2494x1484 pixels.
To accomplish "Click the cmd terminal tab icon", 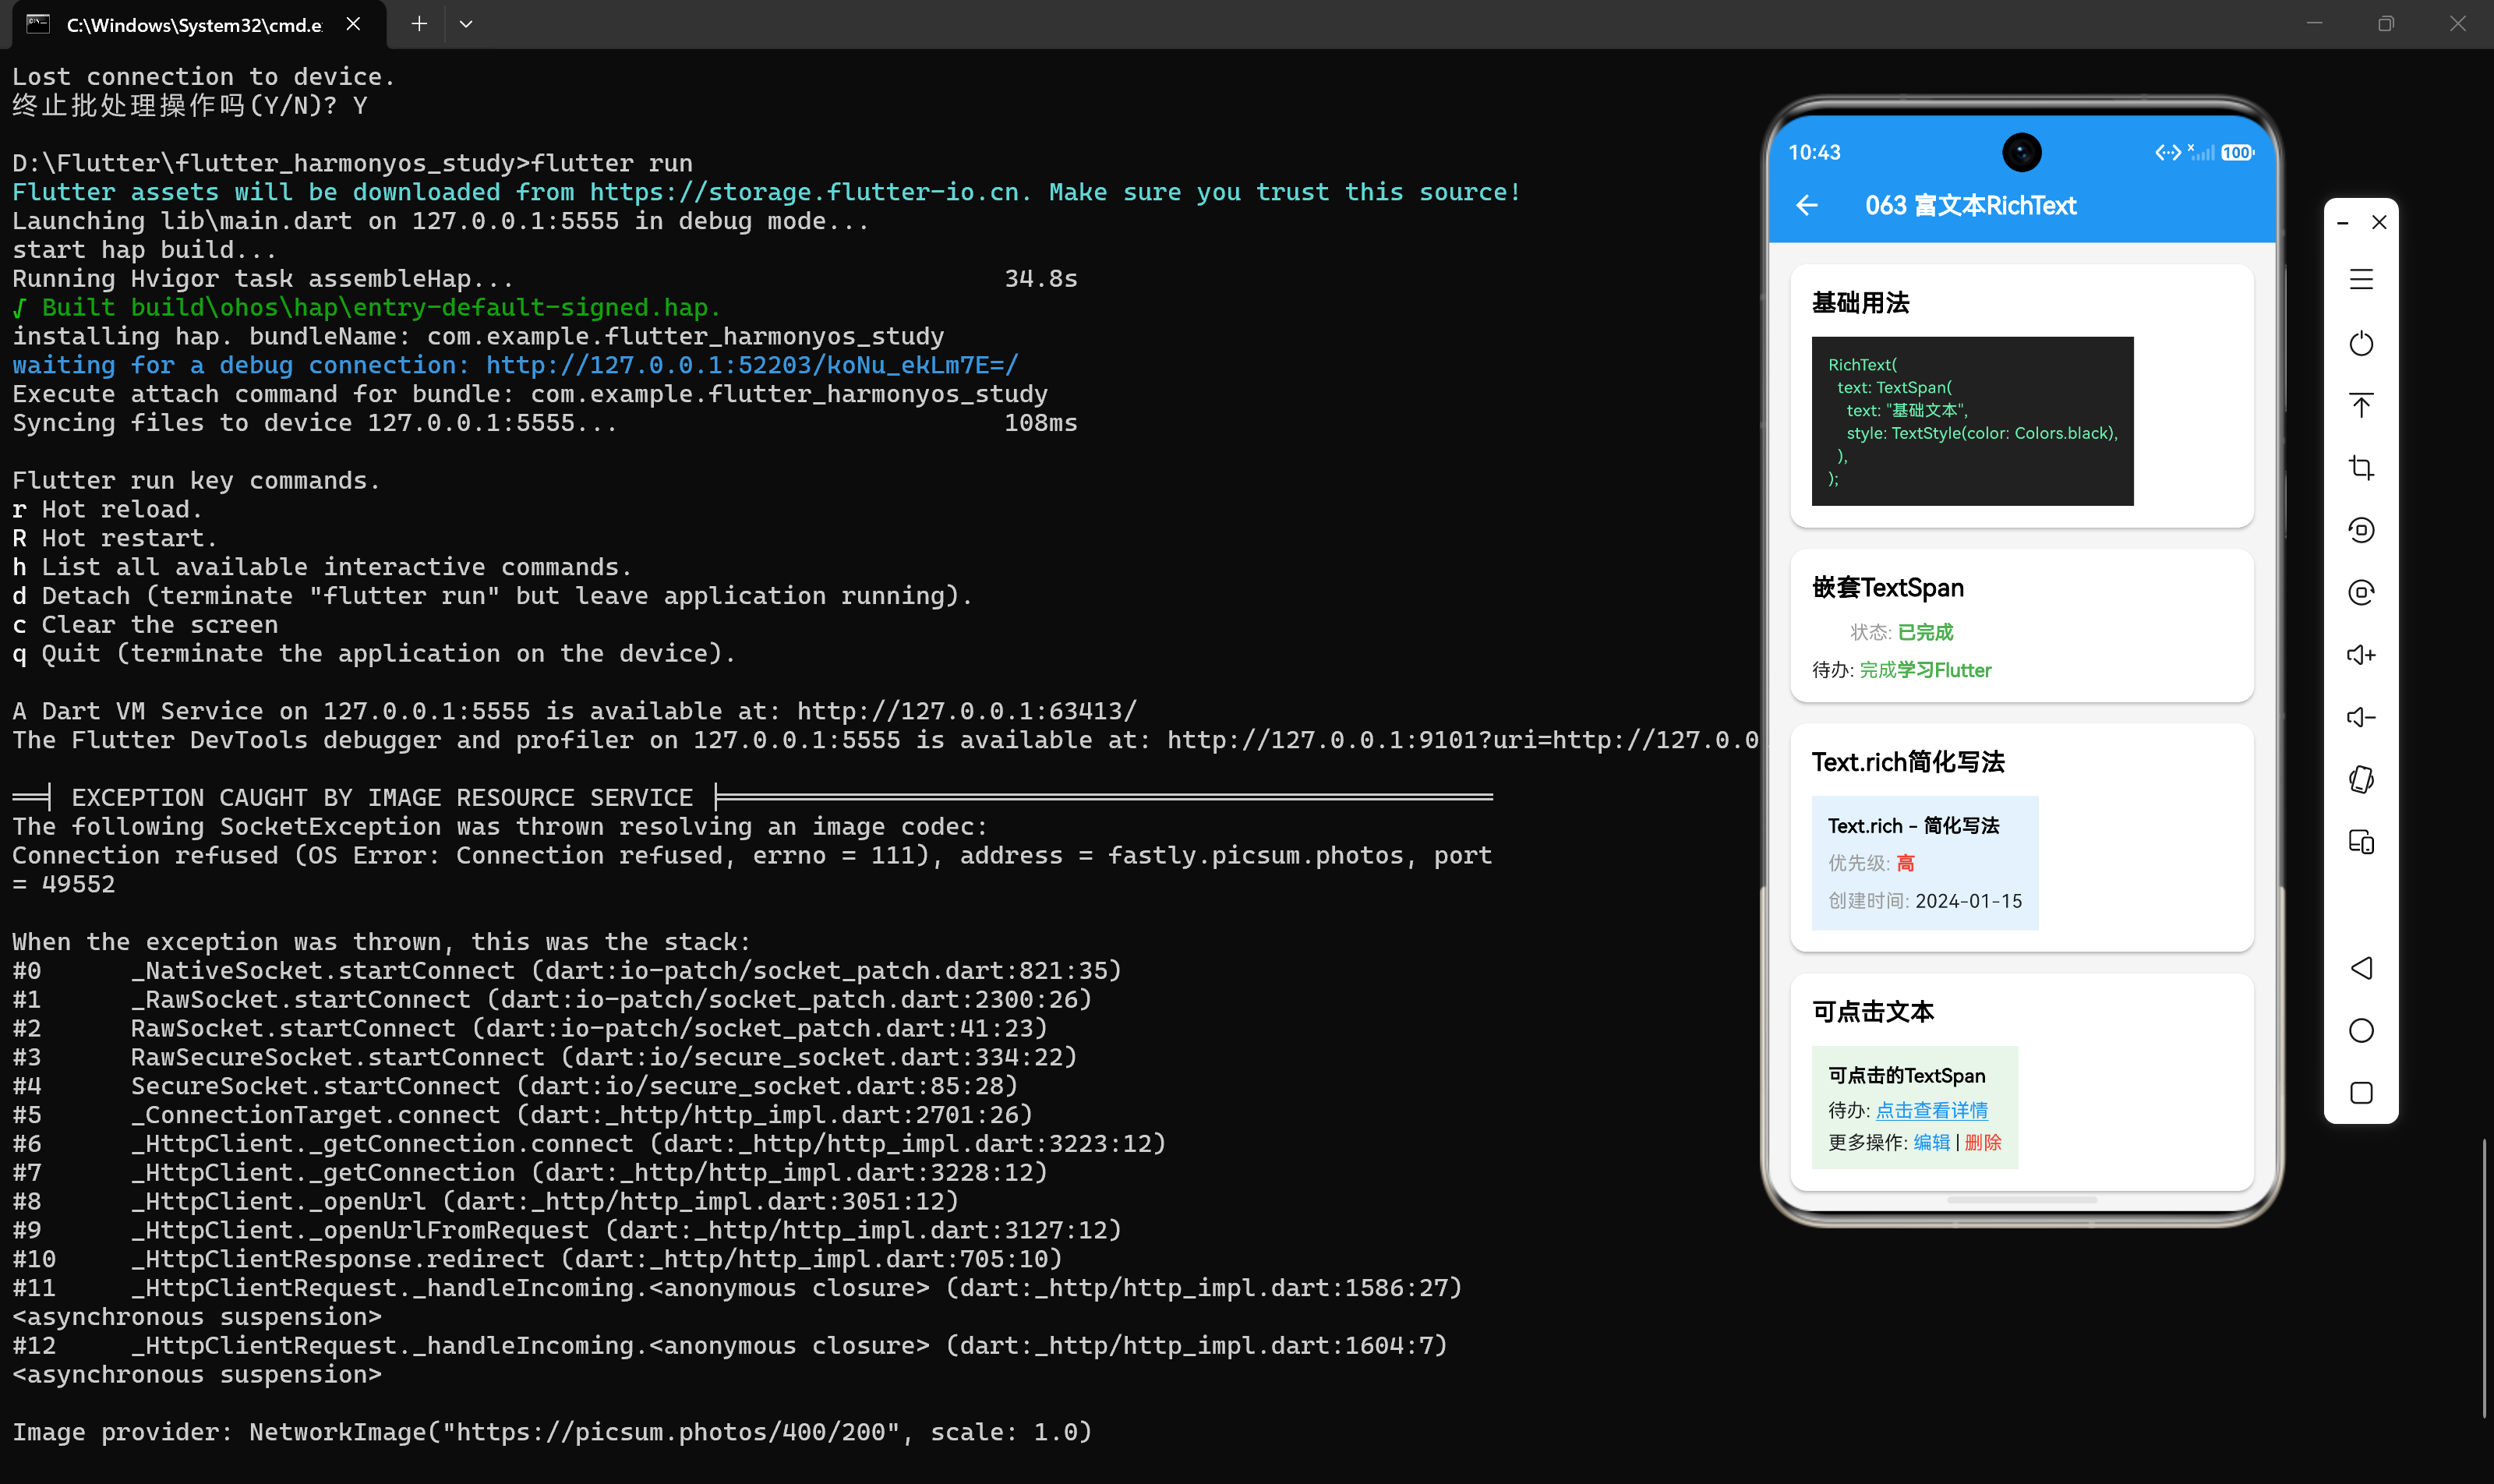I will tap(38, 24).
